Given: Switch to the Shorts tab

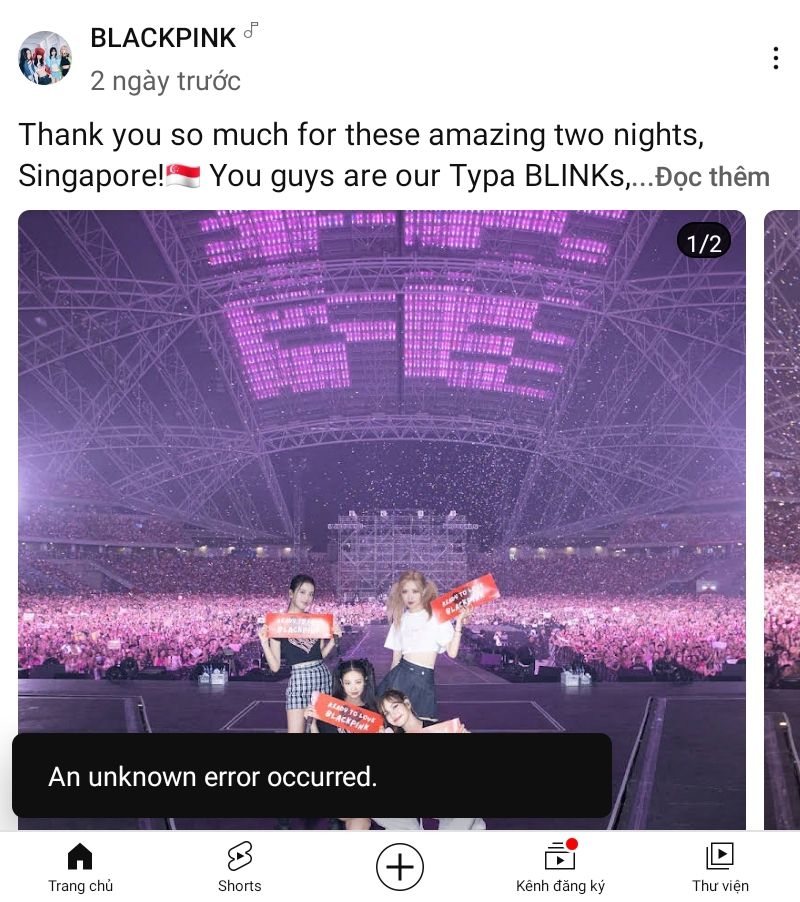Looking at the screenshot, I should coord(239,867).
